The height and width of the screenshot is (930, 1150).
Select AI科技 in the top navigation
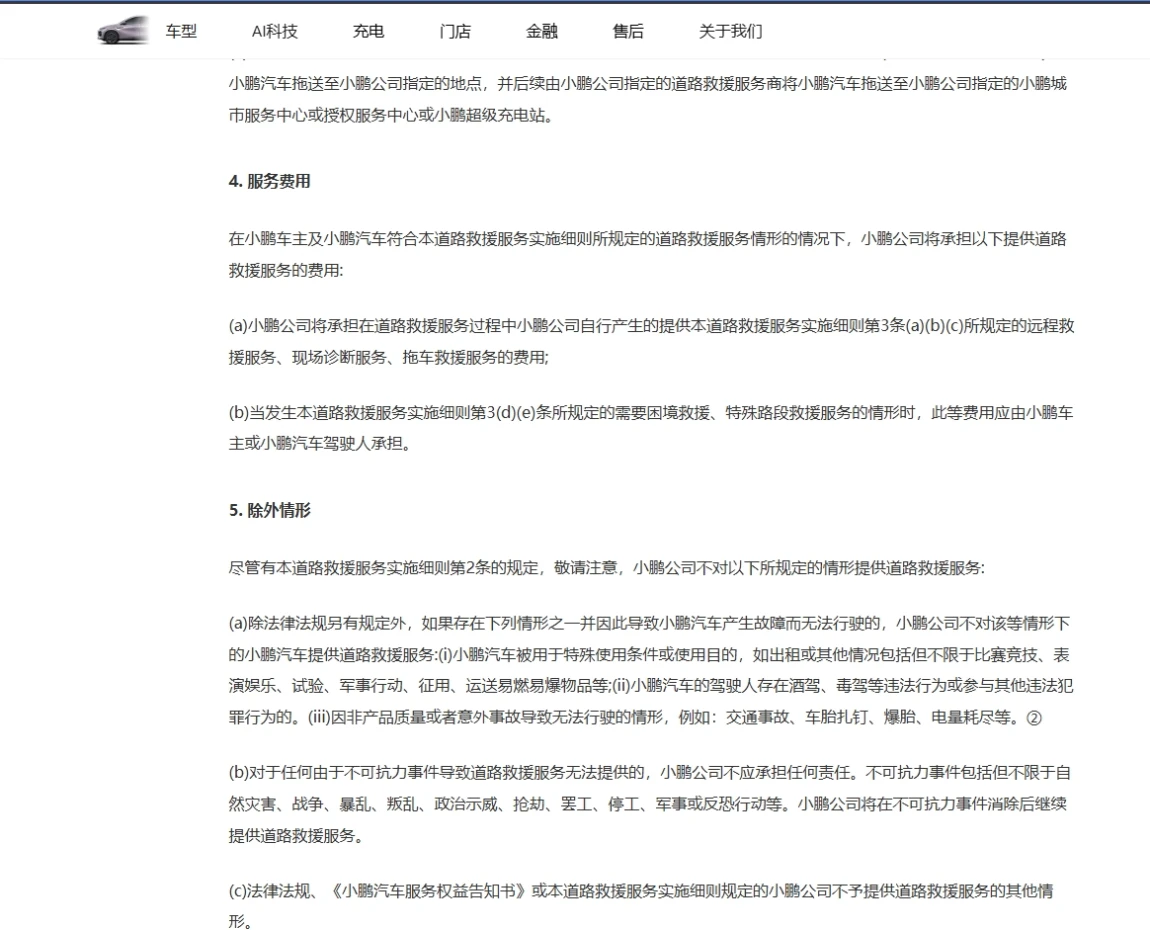click(274, 31)
